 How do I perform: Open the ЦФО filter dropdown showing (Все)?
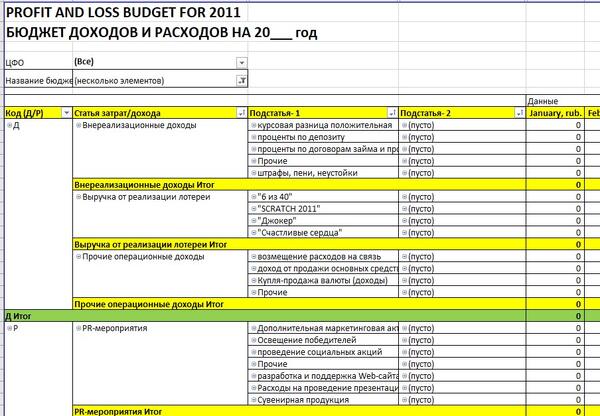click(241, 63)
